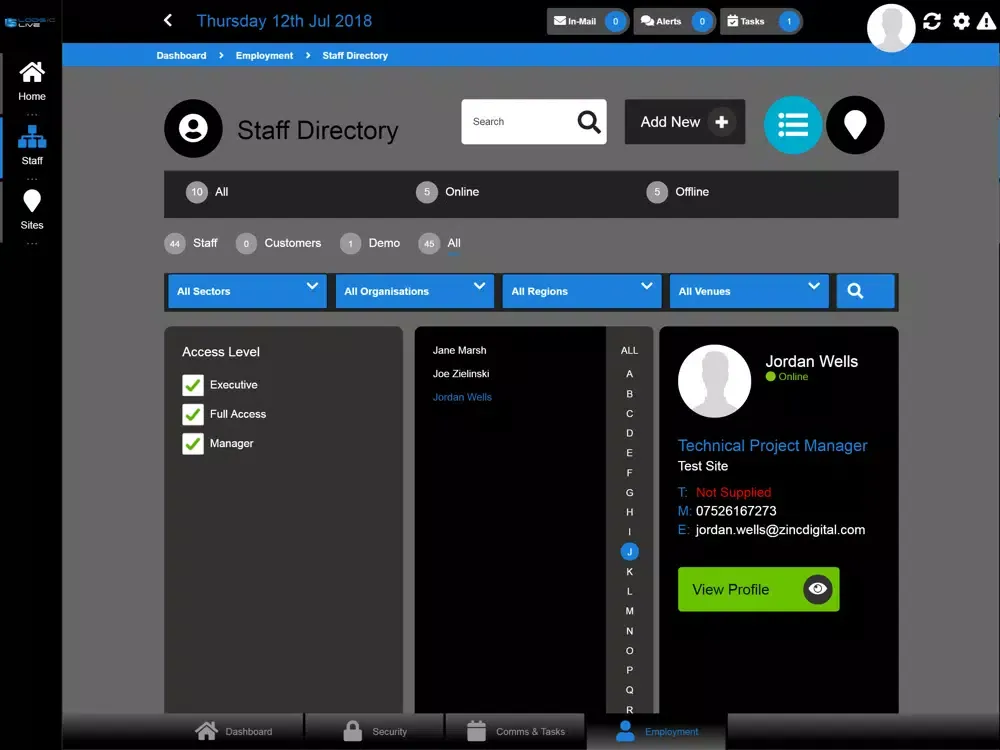Open the Employment bottom tab

pyautogui.click(x=656, y=732)
